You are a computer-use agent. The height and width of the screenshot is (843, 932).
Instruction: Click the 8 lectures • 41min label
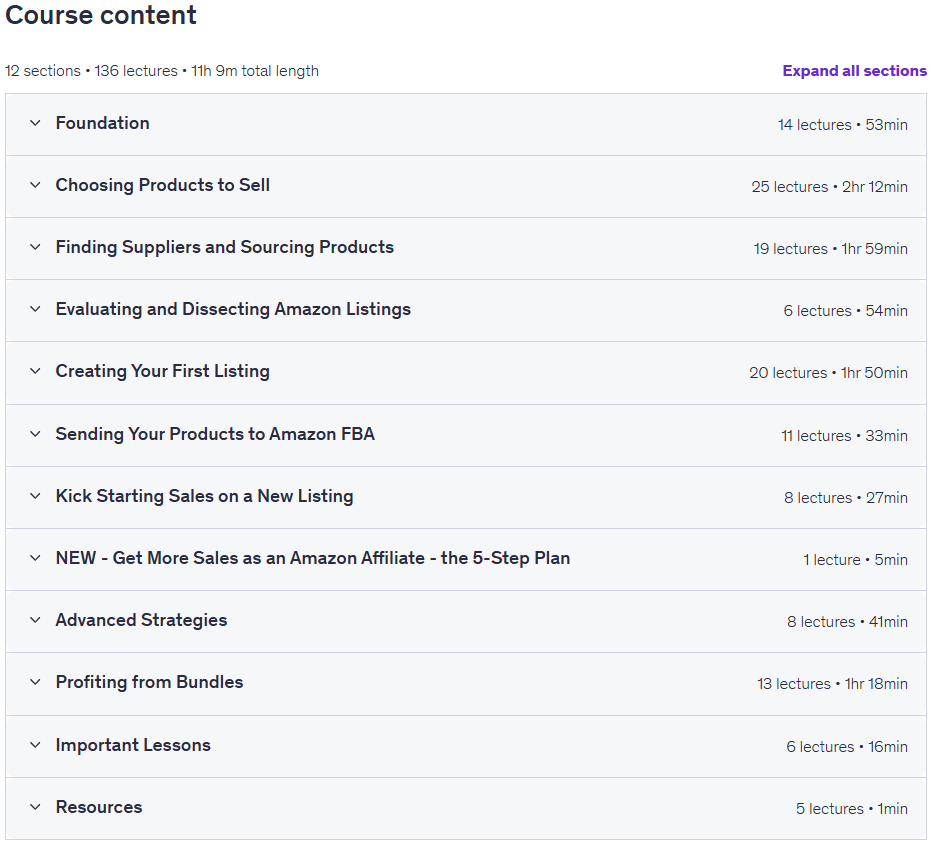(848, 622)
